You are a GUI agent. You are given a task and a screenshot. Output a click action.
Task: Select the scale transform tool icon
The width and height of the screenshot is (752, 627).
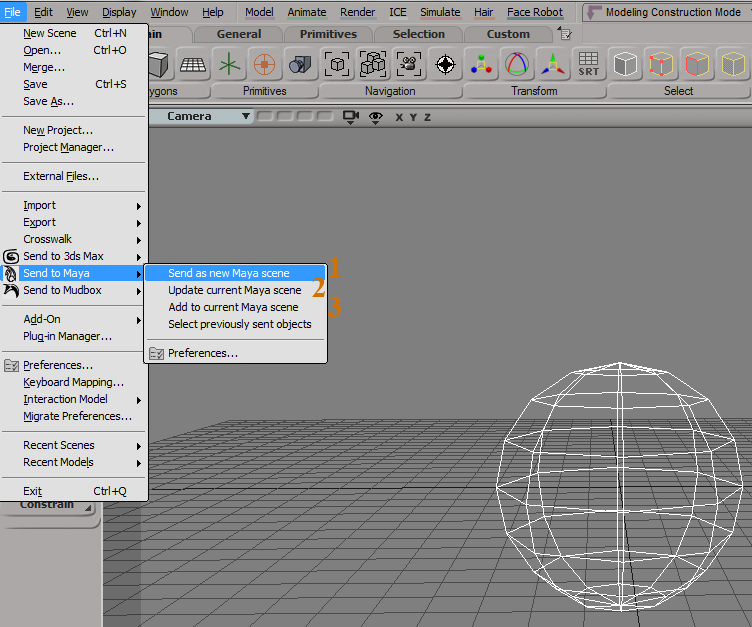pos(481,64)
